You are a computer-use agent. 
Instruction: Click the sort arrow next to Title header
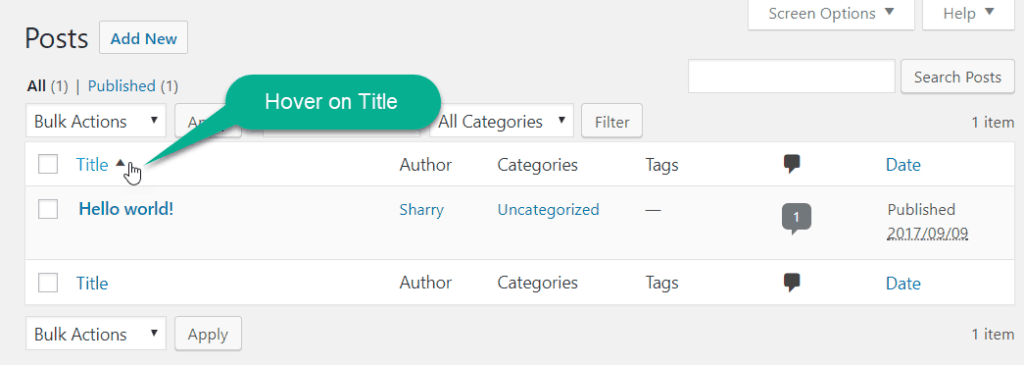(x=120, y=163)
